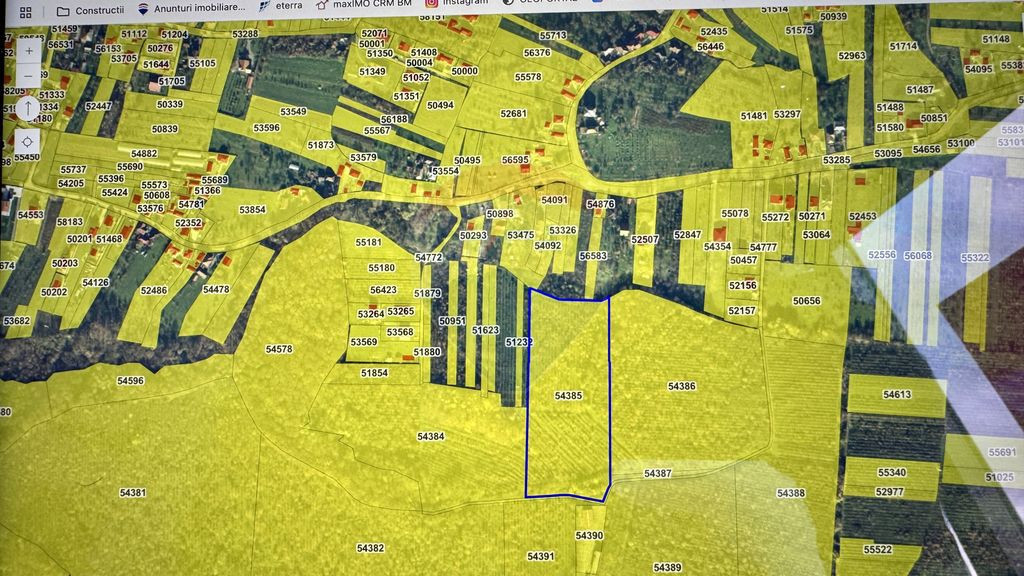The width and height of the screenshot is (1024, 576).
Task: Open the Constructii bookmarks folder
Action: (90, 9)
